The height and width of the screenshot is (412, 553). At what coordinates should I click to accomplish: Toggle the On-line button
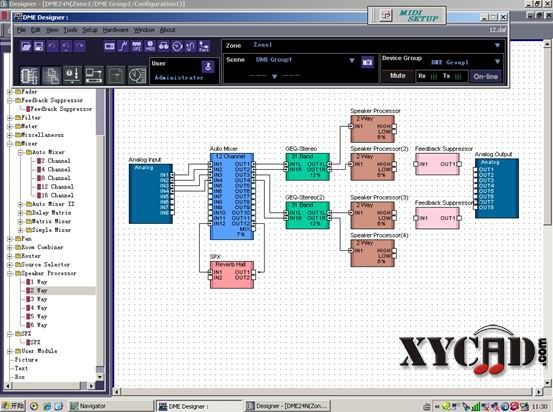[486, 76]
